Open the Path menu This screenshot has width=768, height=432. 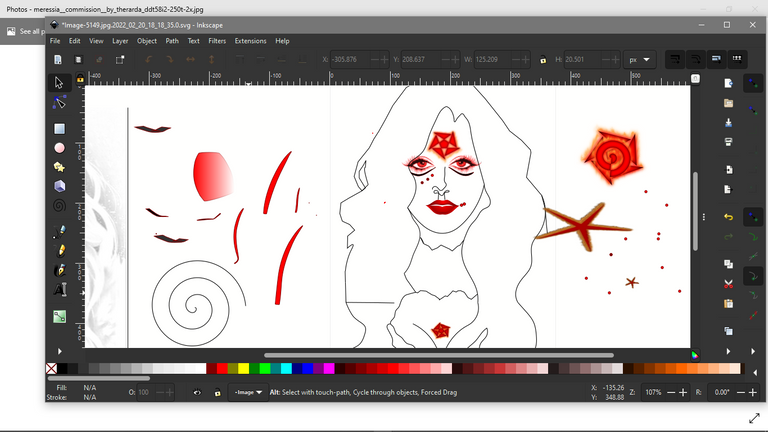[x=172, y=41]
